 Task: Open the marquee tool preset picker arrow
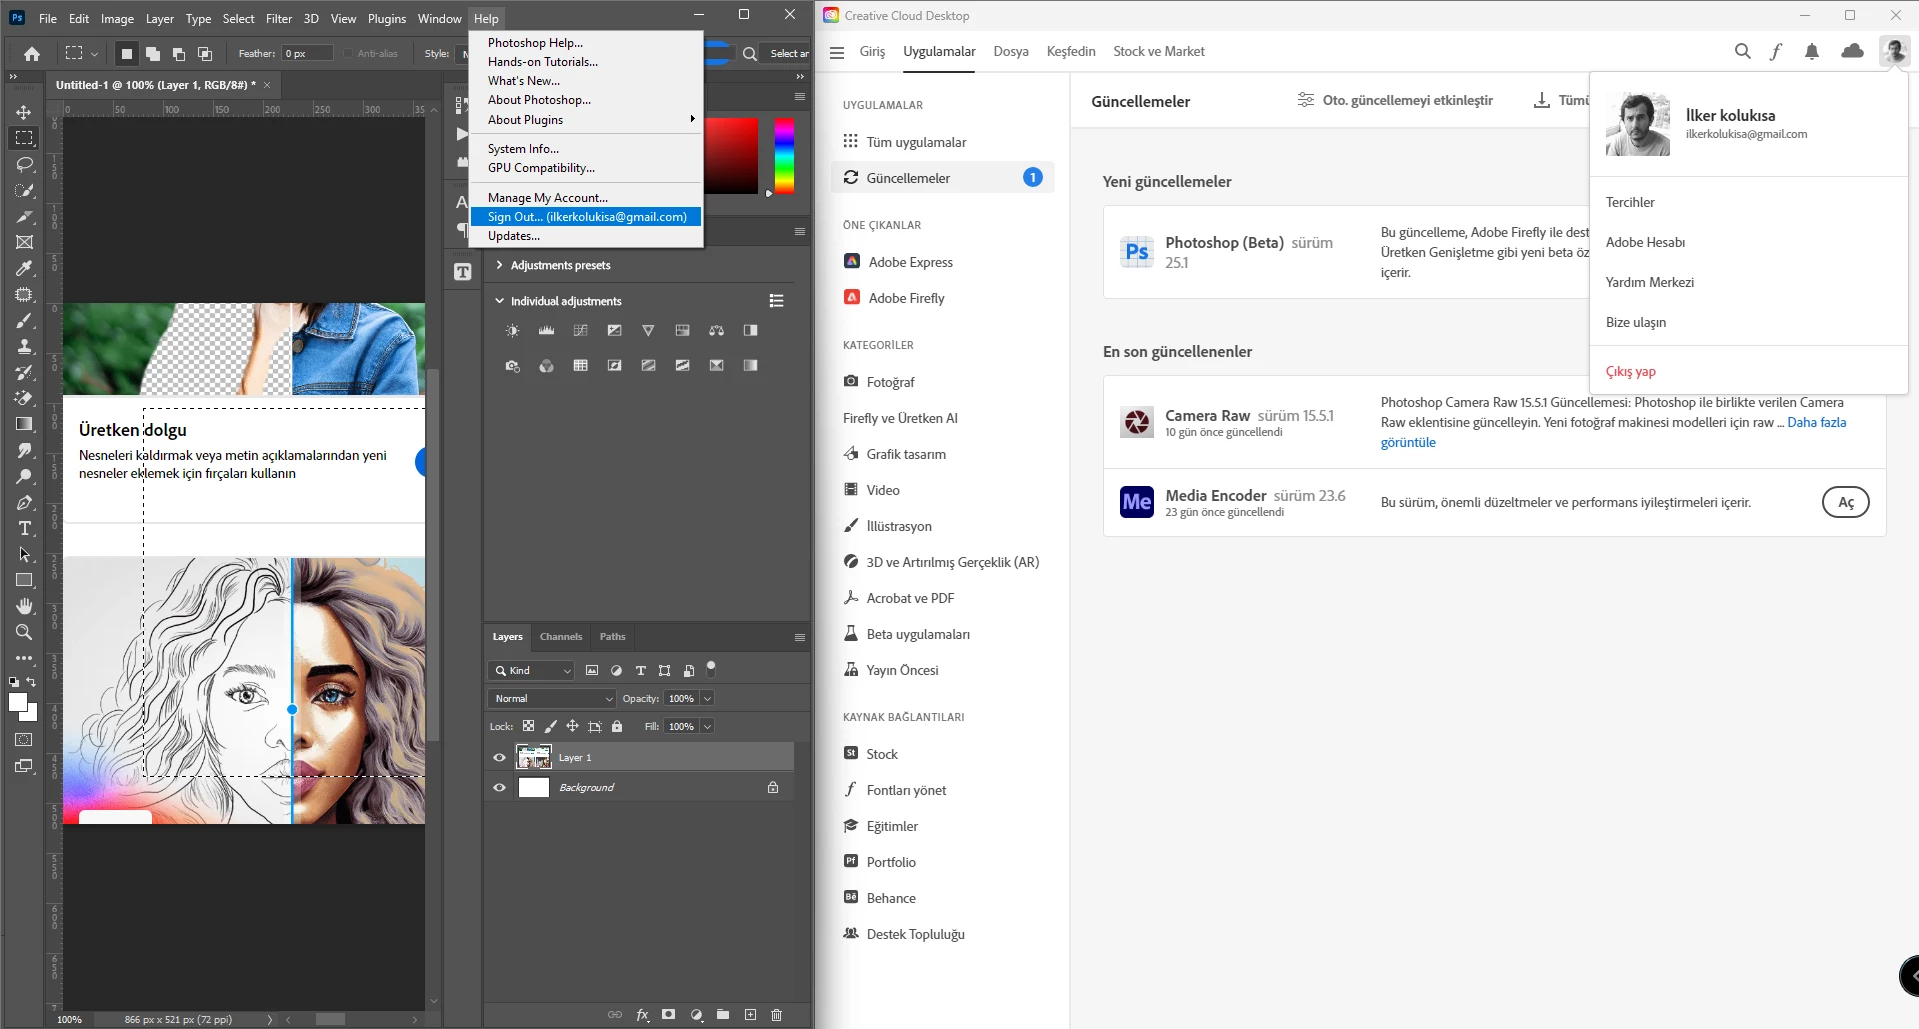point(94,54)
